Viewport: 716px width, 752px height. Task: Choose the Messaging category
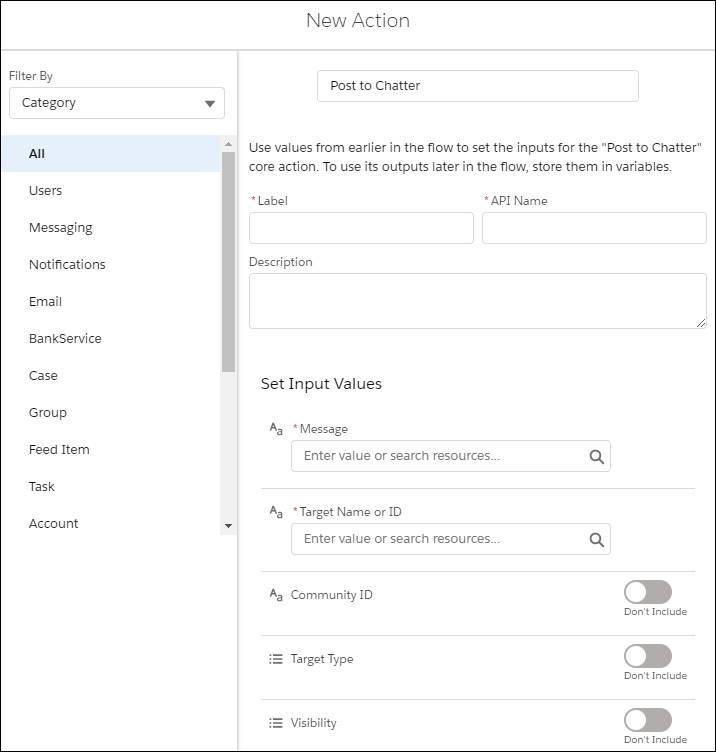coord(111,227)
